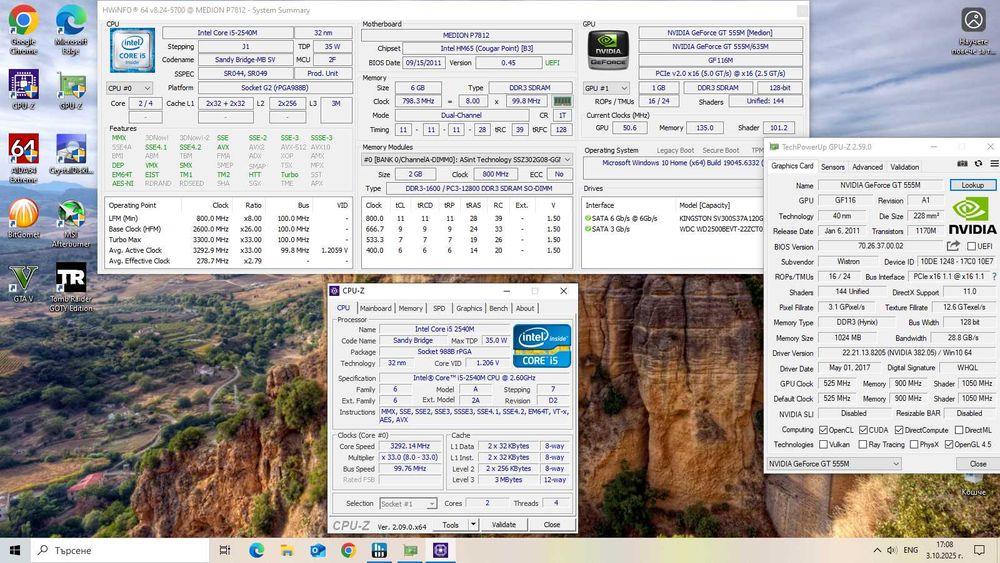1000x563 pixels.
Task: Click the Close button in GPU-Z
Action: (978, 464)
